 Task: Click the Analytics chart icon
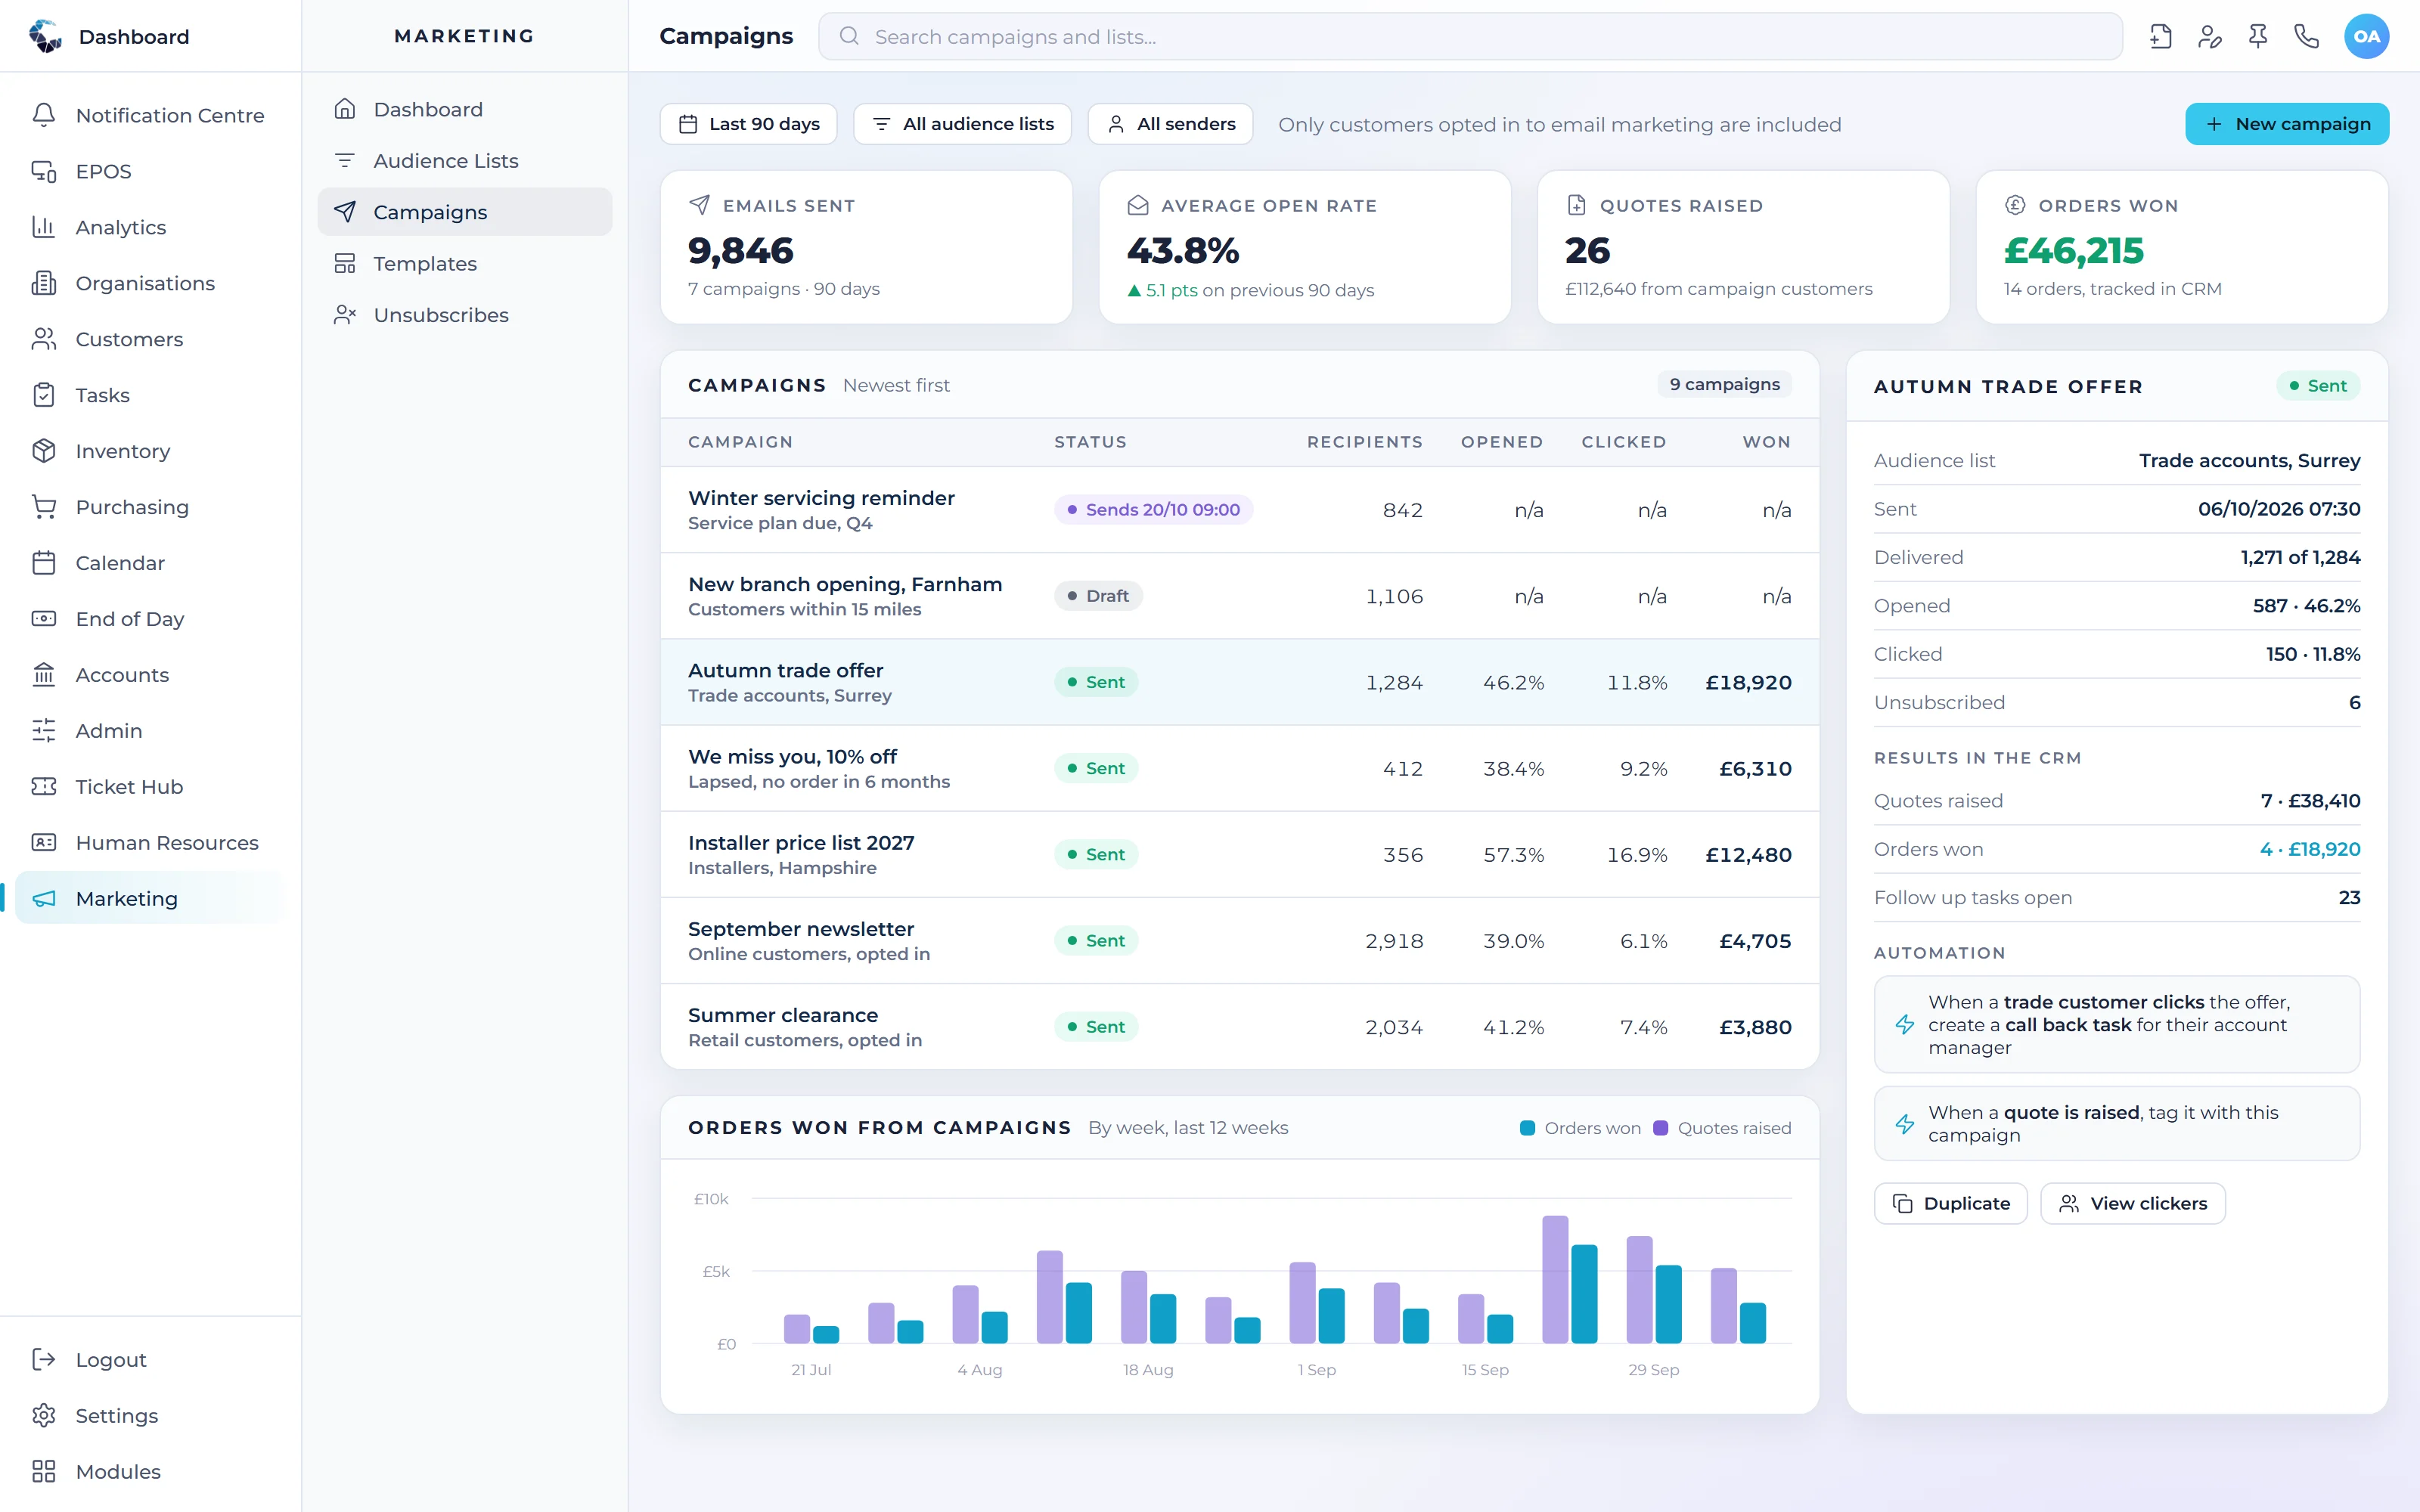(x=44, y=227)
